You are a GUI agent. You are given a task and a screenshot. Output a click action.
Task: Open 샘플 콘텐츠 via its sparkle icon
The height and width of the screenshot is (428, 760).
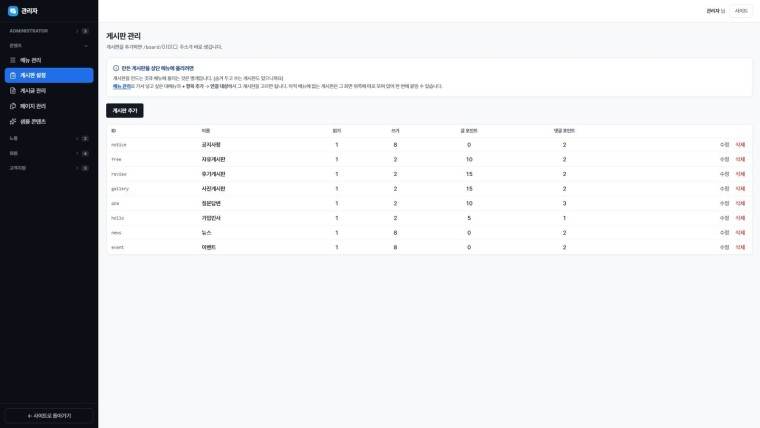13,122
